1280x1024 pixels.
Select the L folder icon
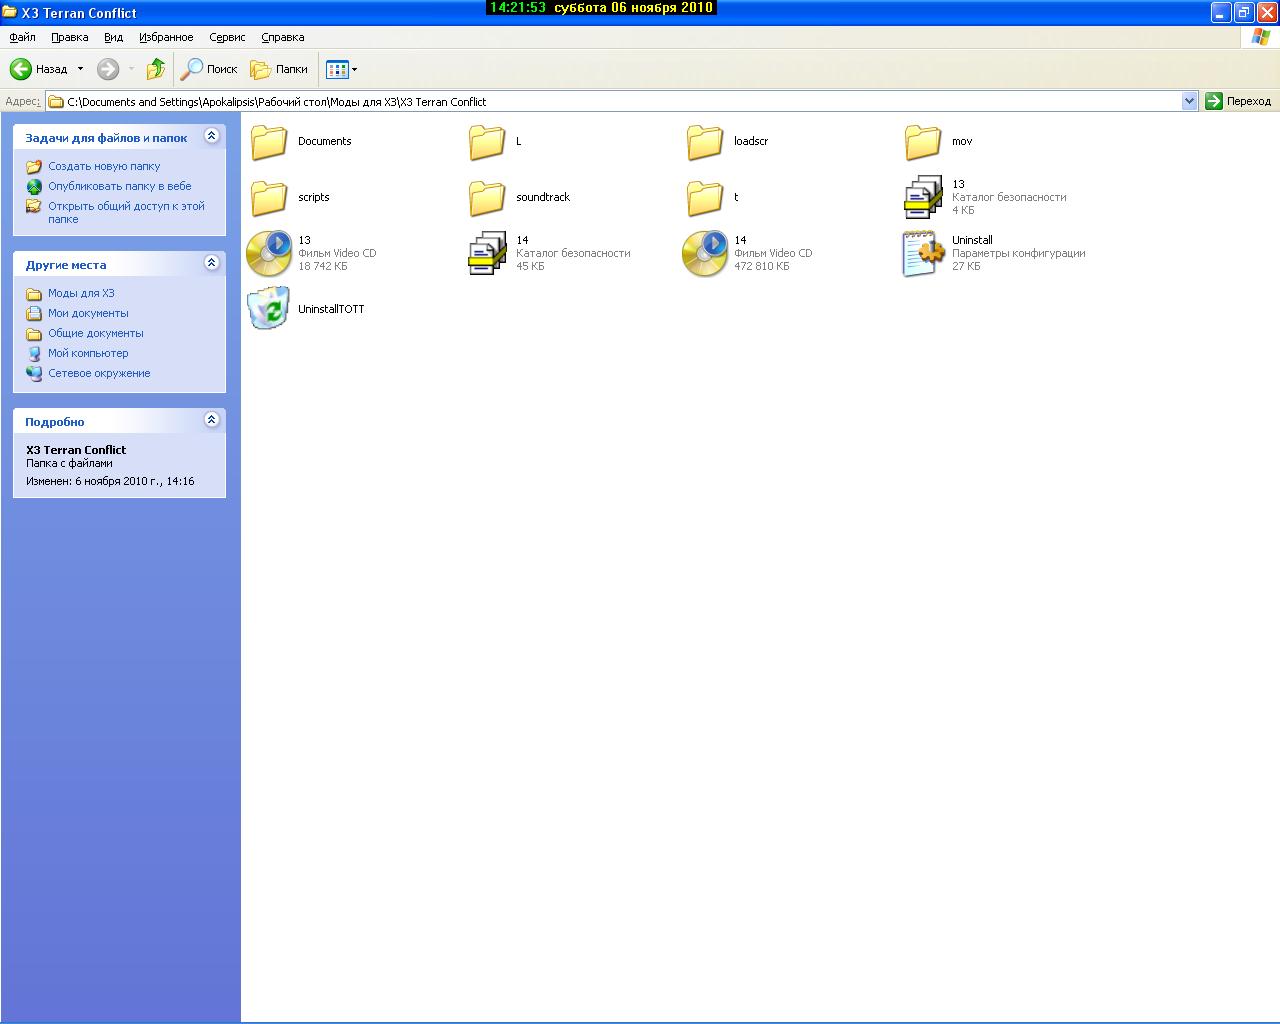point(487,142)
